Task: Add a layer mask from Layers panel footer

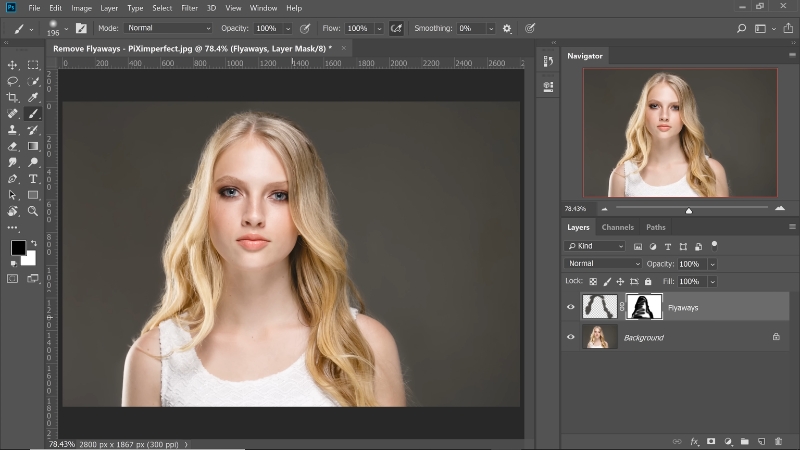Action: pos(711,441)
